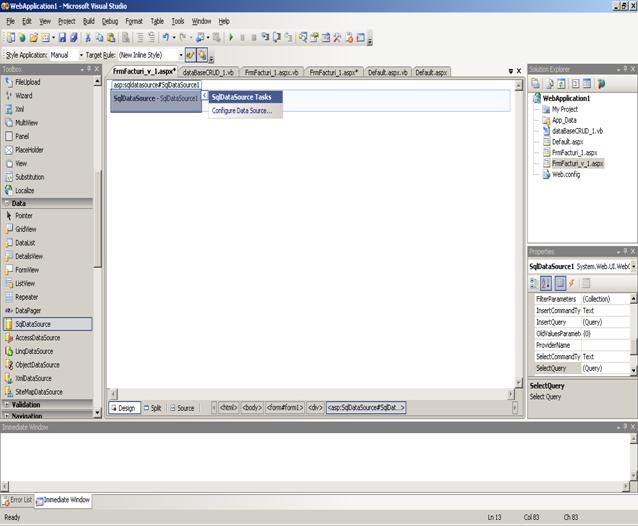Open the Target Rule dropdown
The height and width of the screenshot is (526, 638).
point(181,55)
